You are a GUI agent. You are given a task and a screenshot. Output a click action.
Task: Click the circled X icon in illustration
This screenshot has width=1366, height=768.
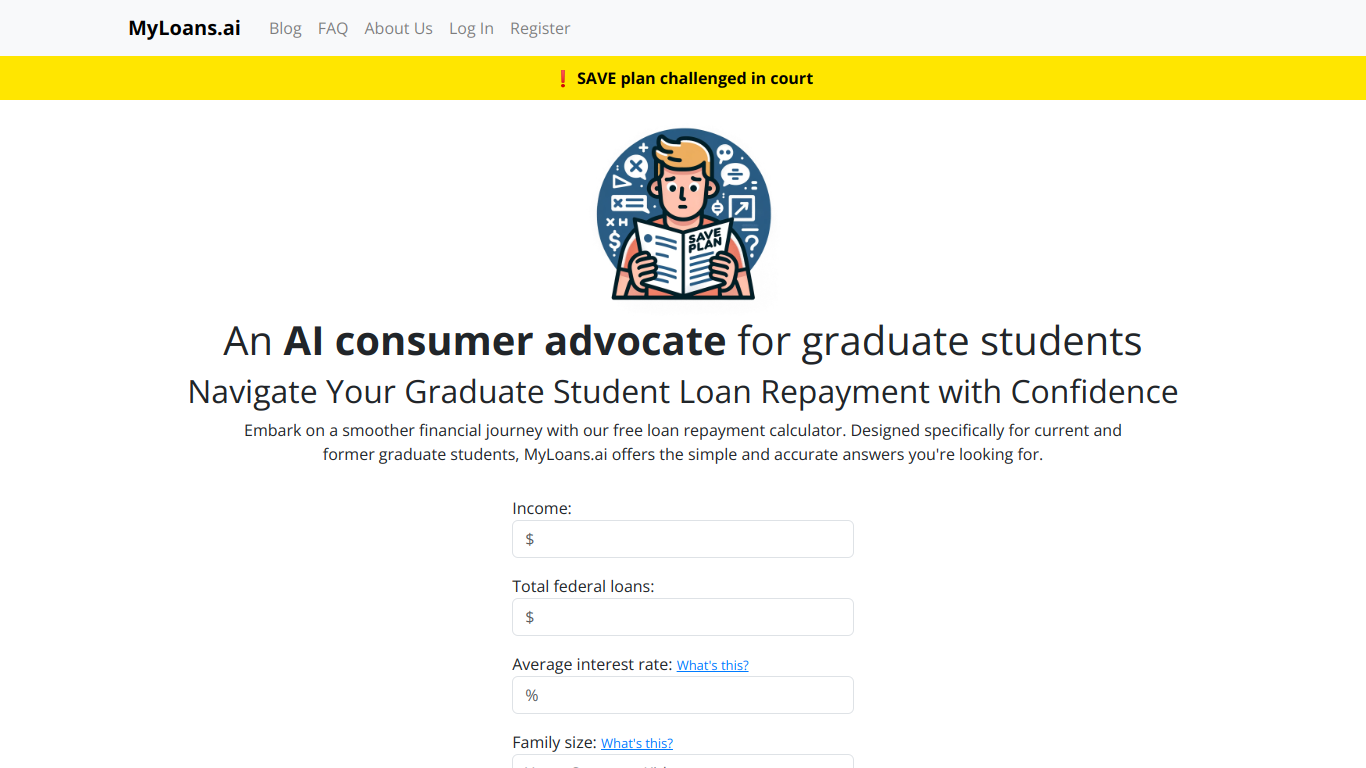coord(636,167)
